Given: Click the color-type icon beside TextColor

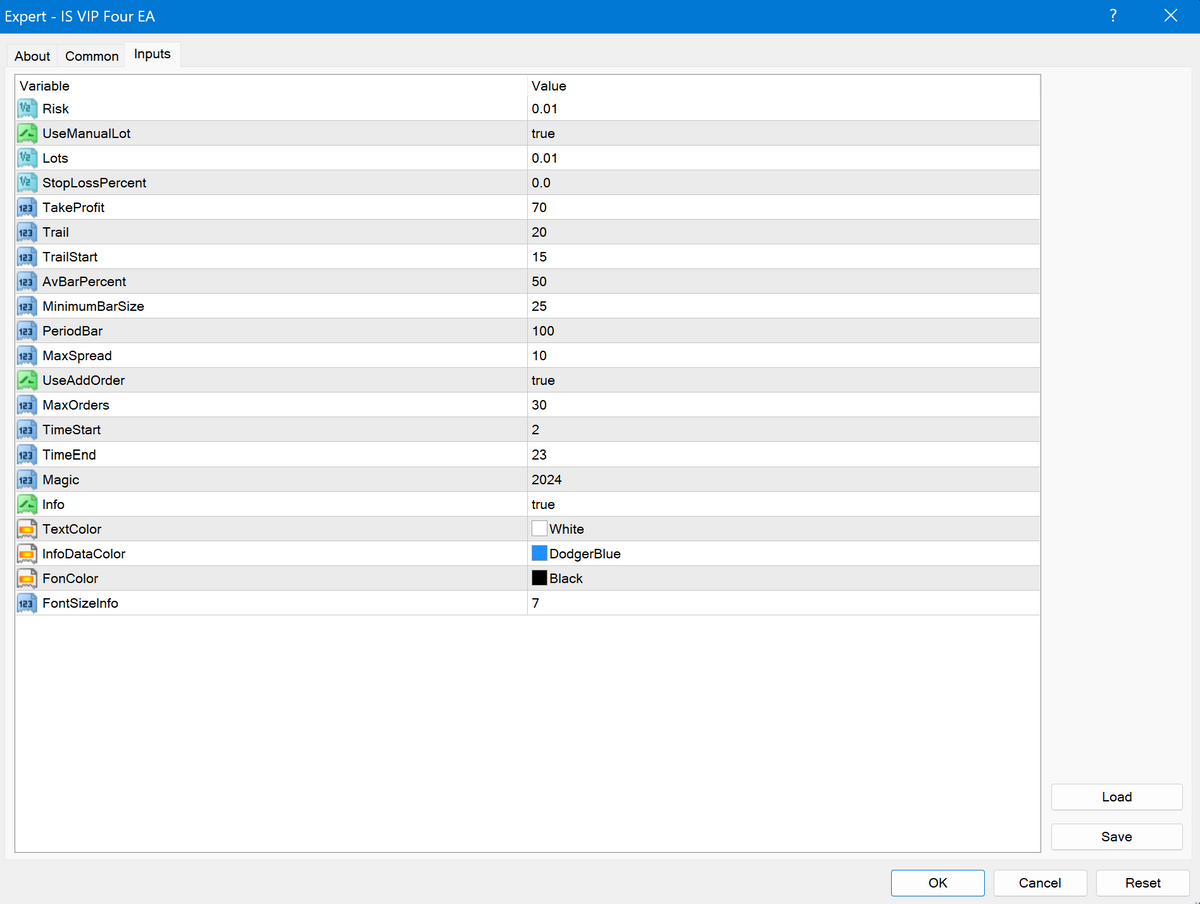Looking at the screenshot, I should click(27, 529).
